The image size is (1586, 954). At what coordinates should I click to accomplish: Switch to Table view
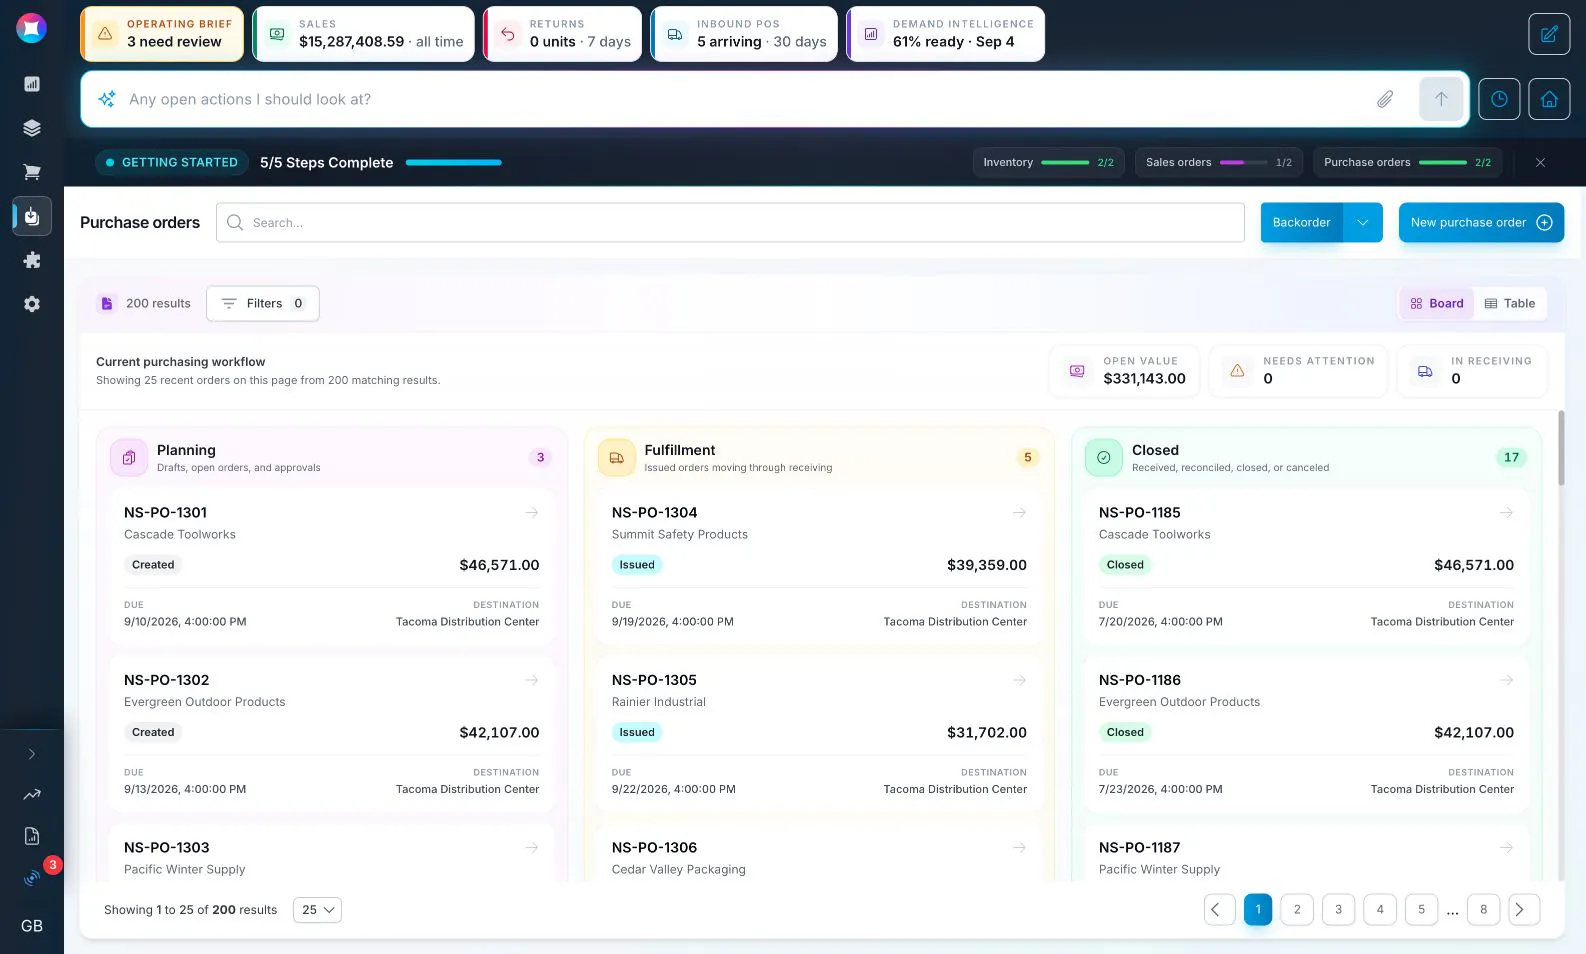coord(1510,303)
